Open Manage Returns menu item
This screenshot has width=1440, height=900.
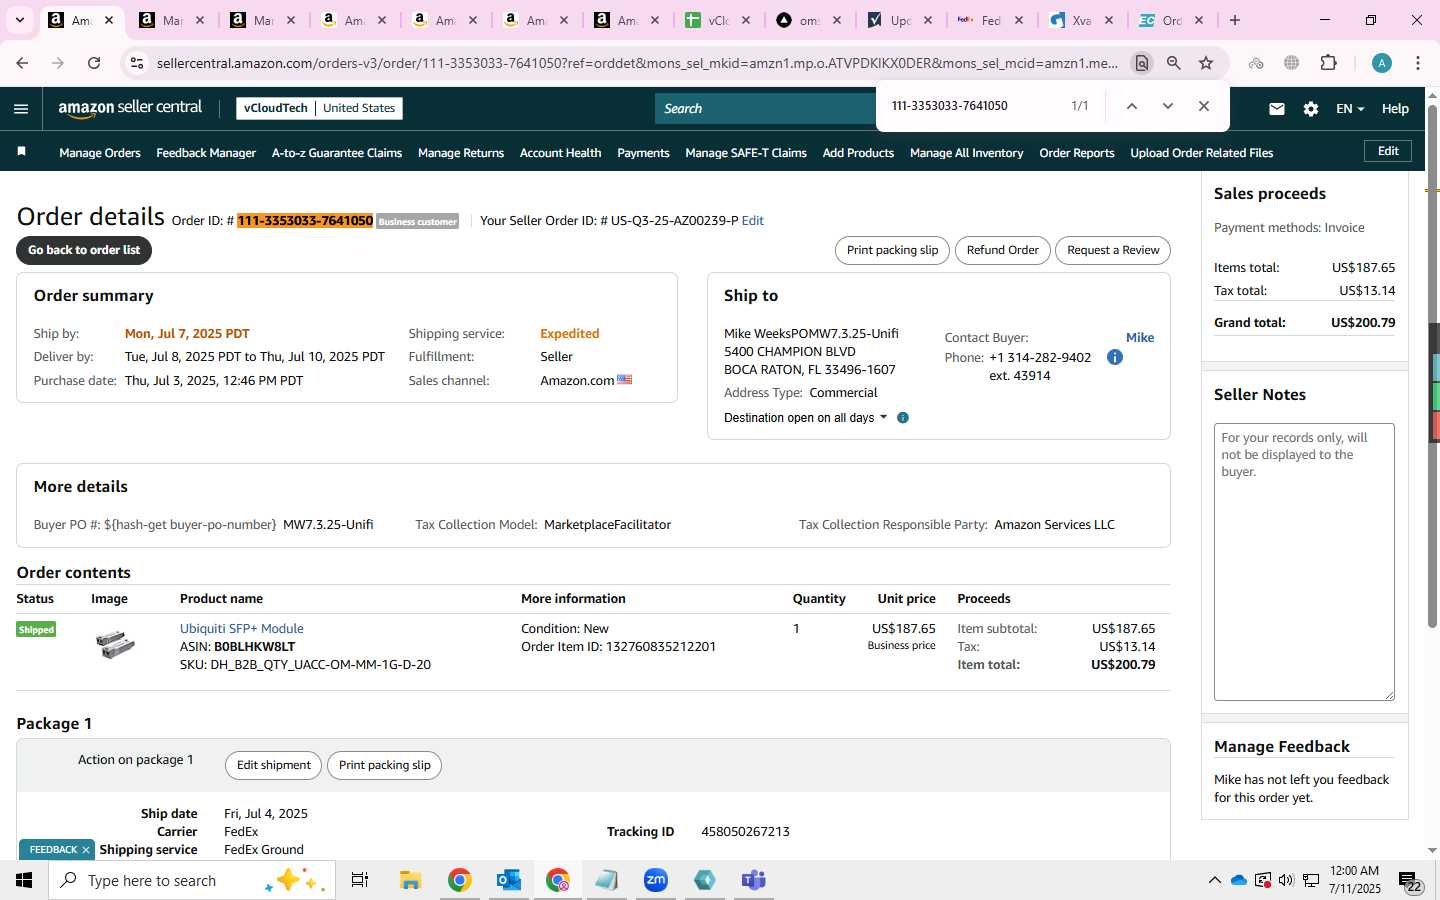(x=461, y=153)
